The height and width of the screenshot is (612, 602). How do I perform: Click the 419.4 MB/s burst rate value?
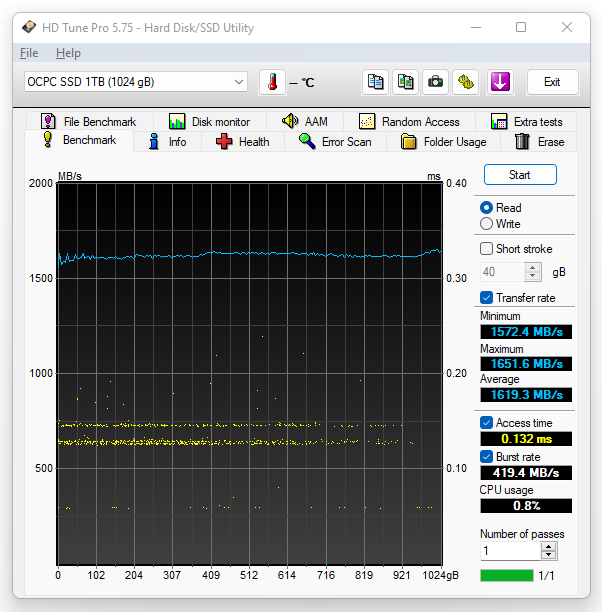pos(526,473)
